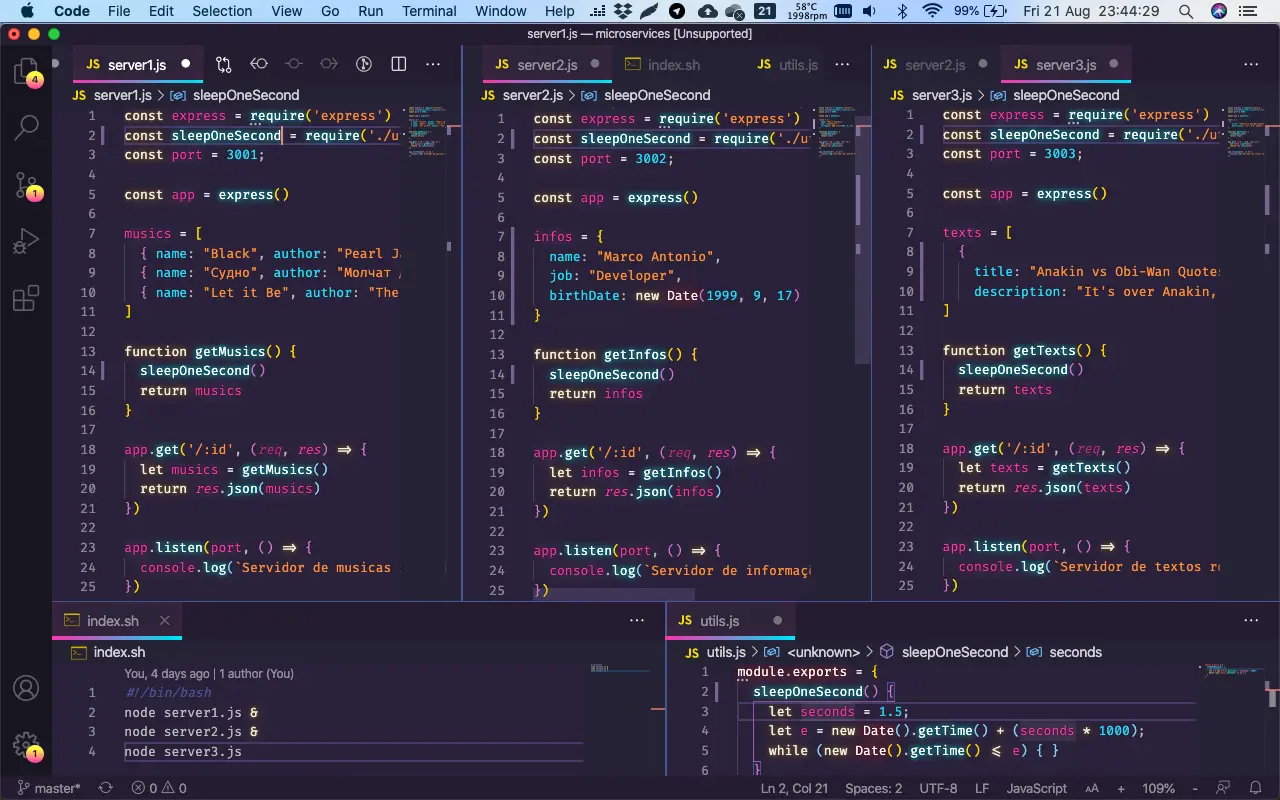Change indentation via Spaces: 2

[x=873, y=788]
